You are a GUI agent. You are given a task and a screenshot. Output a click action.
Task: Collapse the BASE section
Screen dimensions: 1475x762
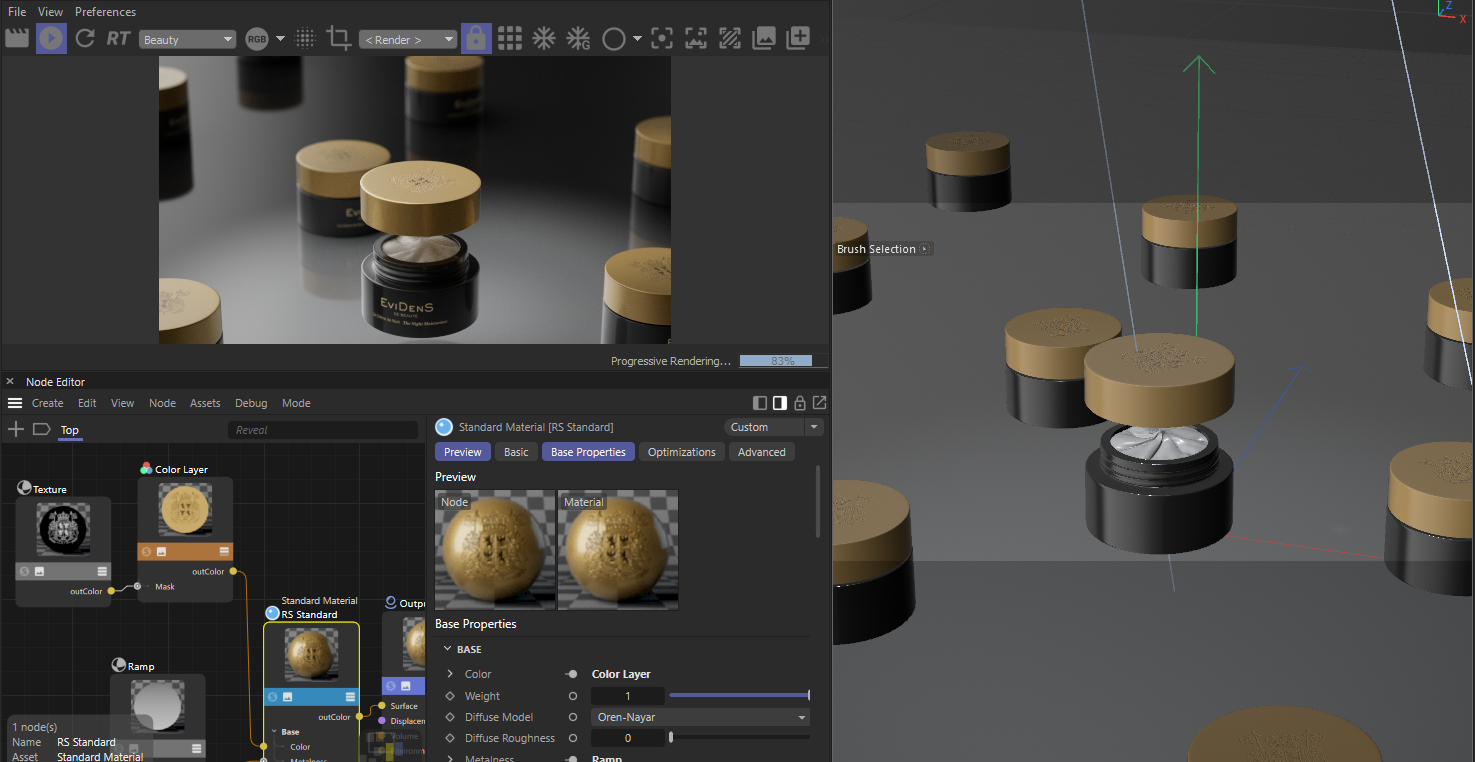pyautogui.click(x=448, y=649)
